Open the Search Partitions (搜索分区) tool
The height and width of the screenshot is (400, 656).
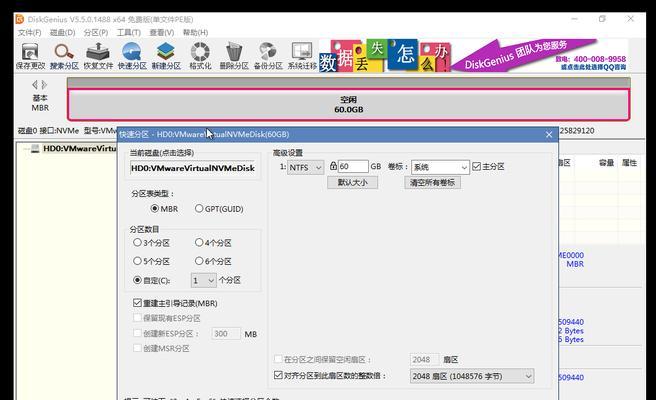[64, 56]
